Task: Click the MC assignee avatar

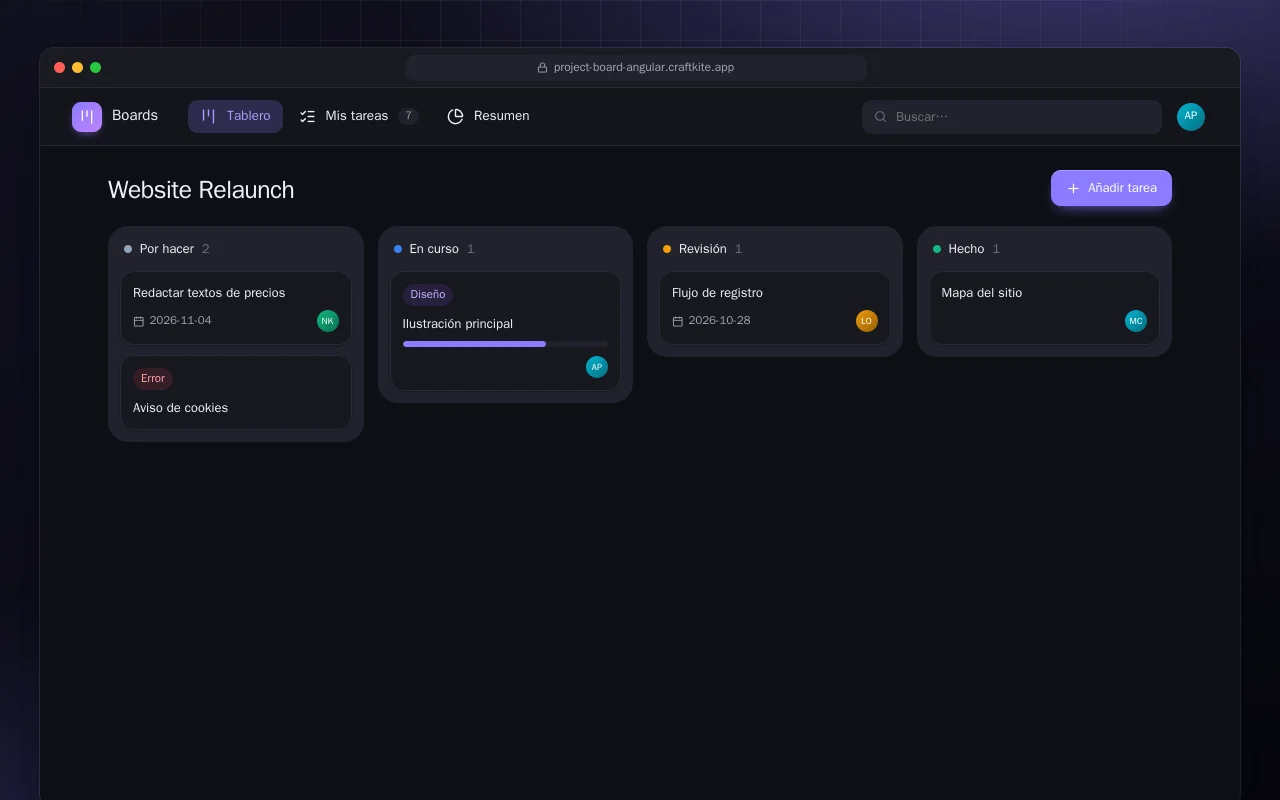Action: 1136,321
